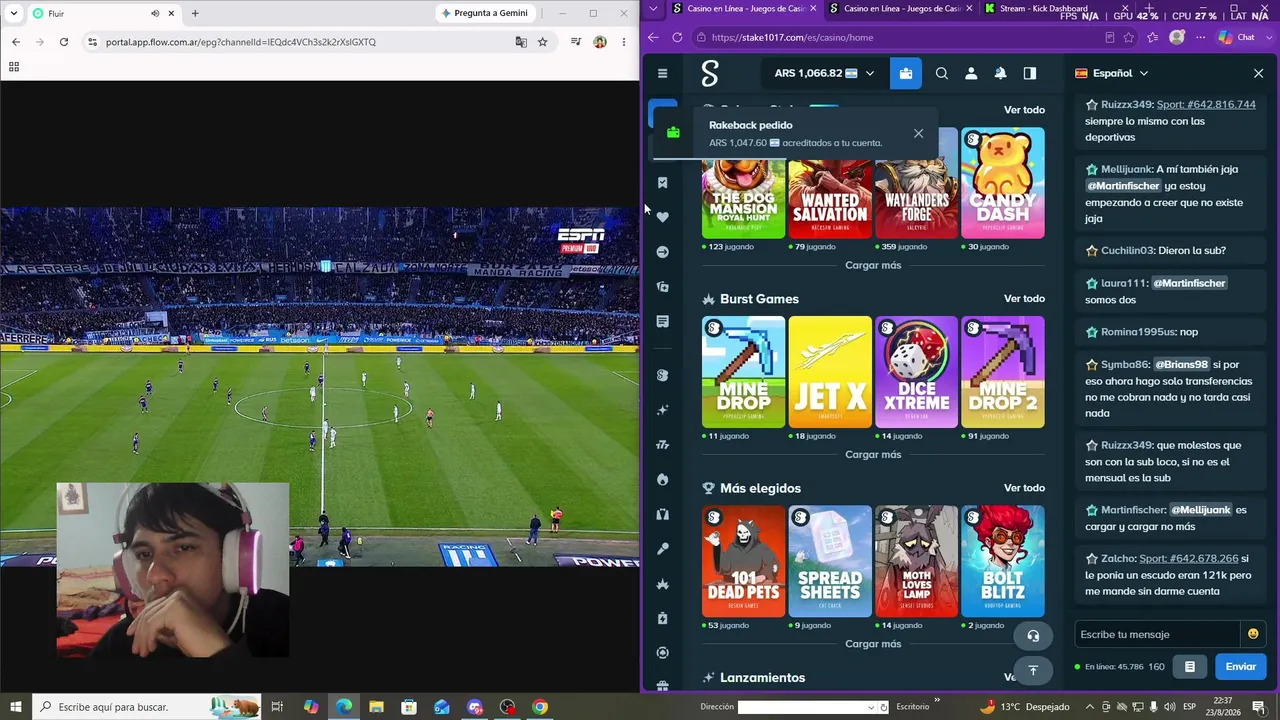This screenshot has height=720, width=1280.
Task: Open chat rules list icon
Action: click(1190, 667)
